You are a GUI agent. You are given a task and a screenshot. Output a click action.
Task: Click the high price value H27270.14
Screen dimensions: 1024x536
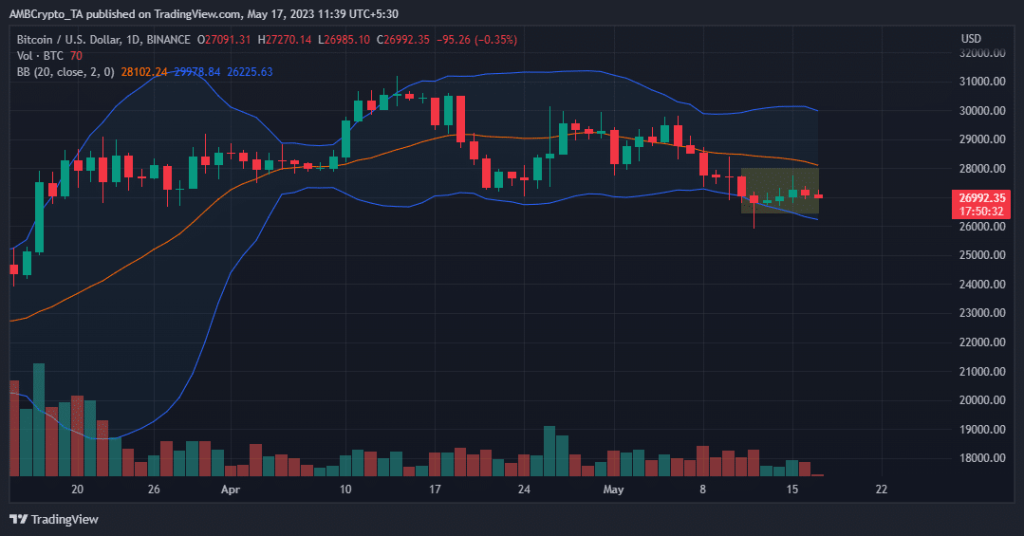pyautogui.click(x=287, y=39)
